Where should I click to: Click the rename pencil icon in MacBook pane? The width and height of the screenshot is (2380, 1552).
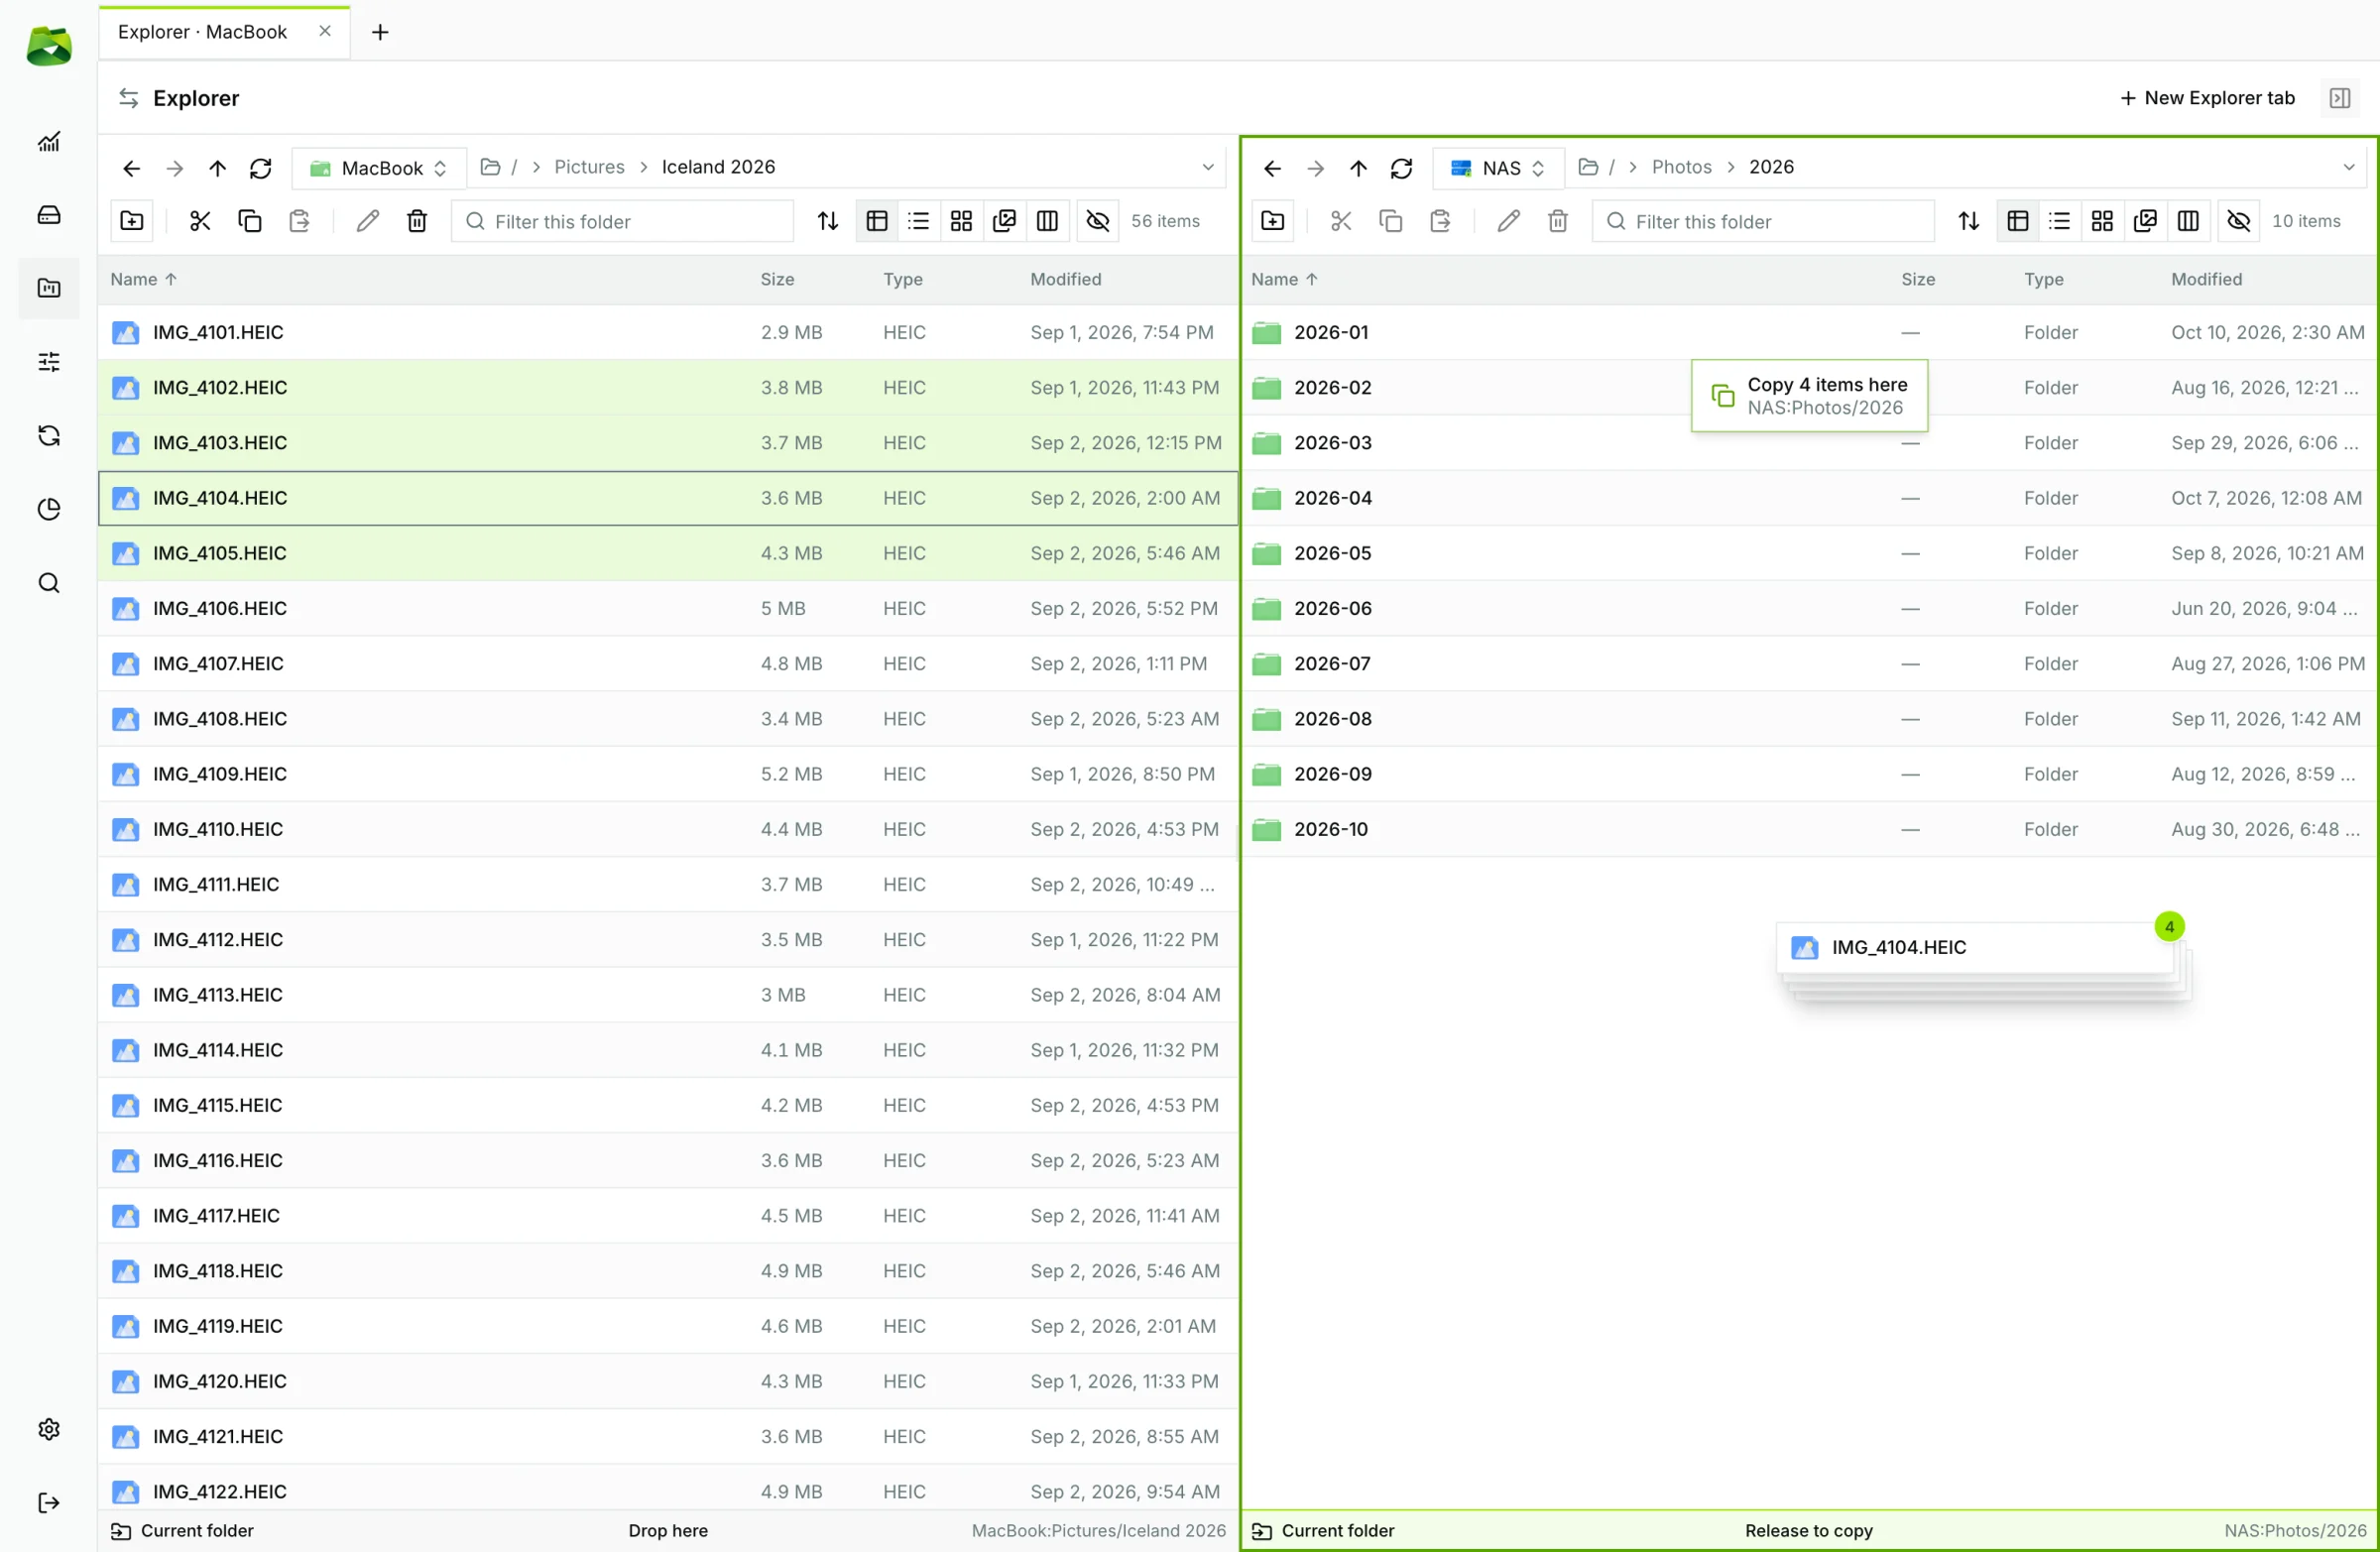tap(368, 221)
